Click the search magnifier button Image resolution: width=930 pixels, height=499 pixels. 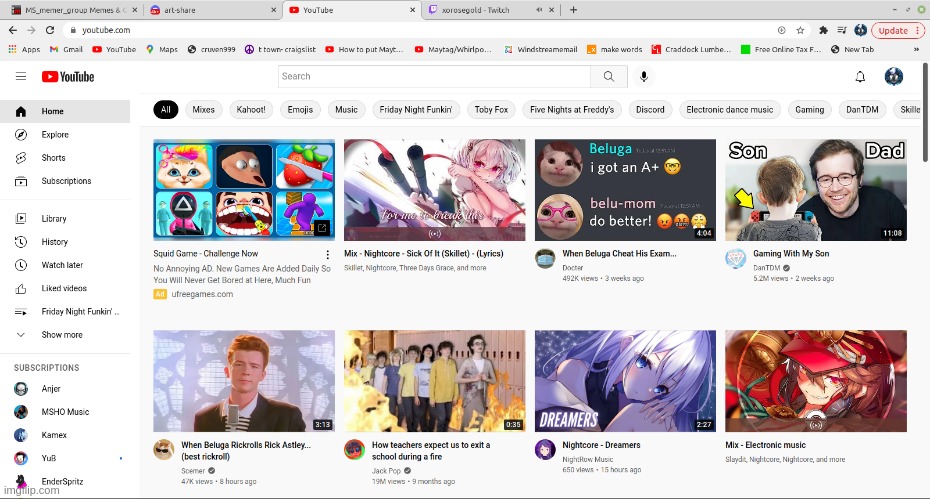609,76
